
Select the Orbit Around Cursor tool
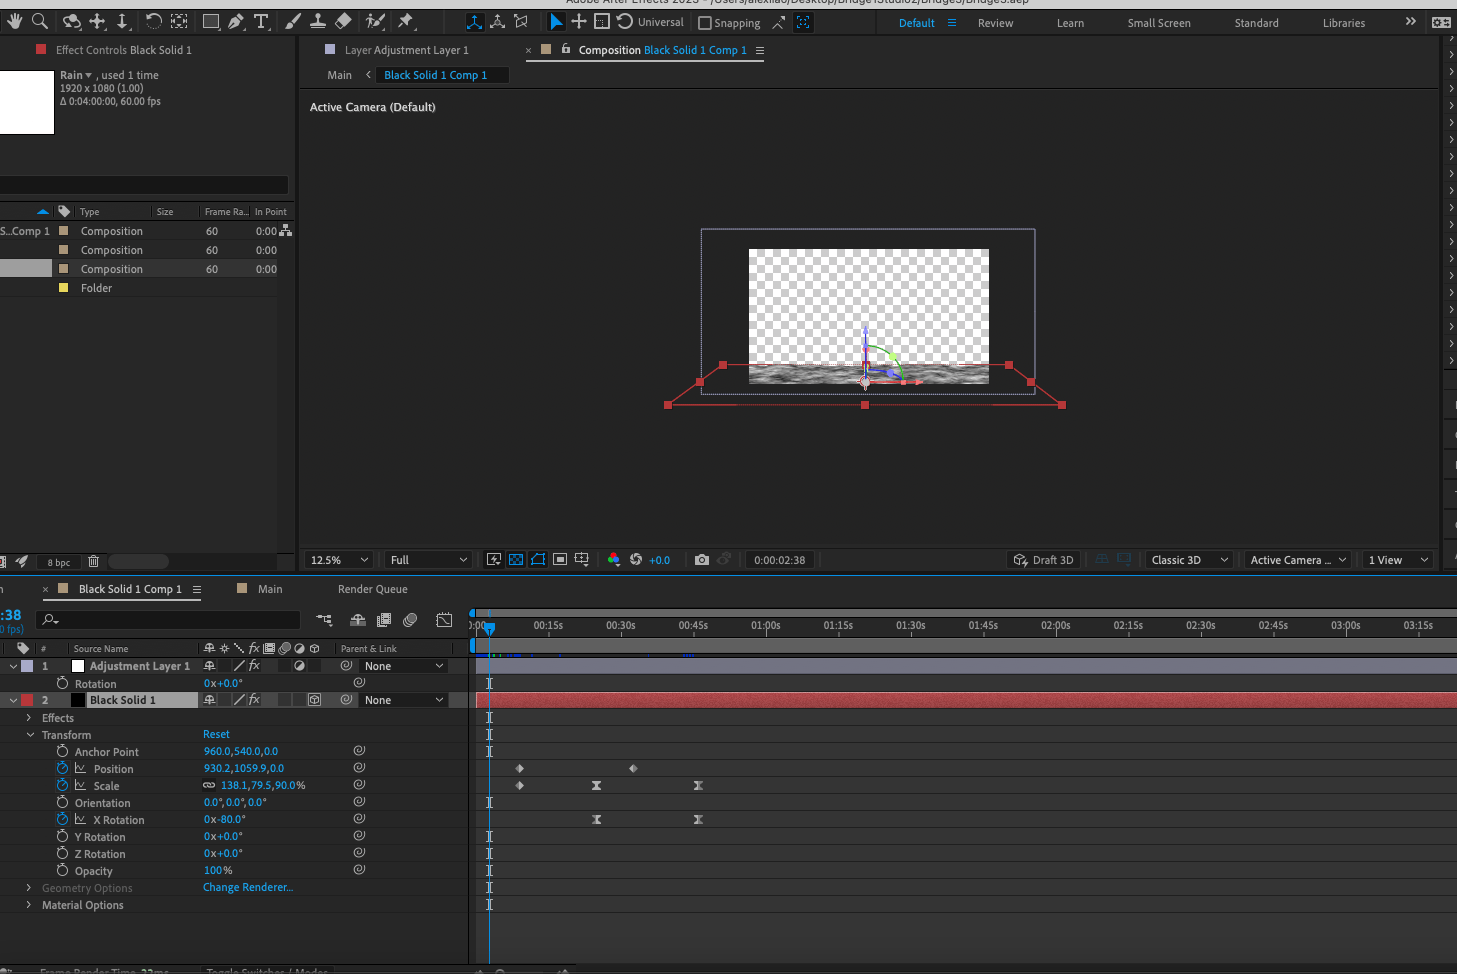(72, 21)
